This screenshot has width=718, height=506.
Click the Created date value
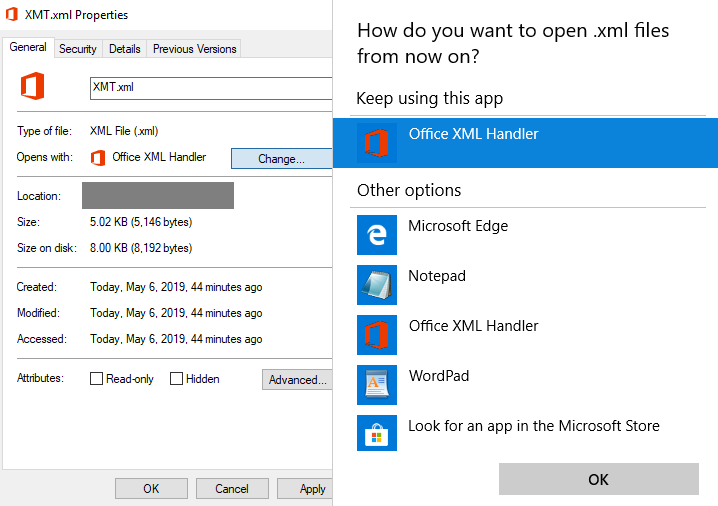click(176, 287)
